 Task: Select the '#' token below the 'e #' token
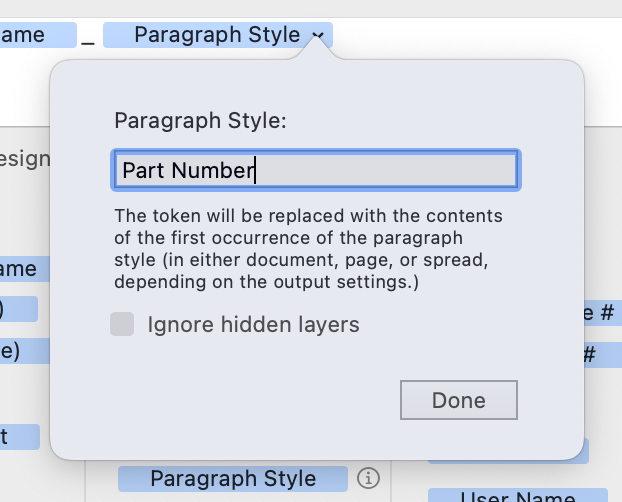(x=603, y=354)
